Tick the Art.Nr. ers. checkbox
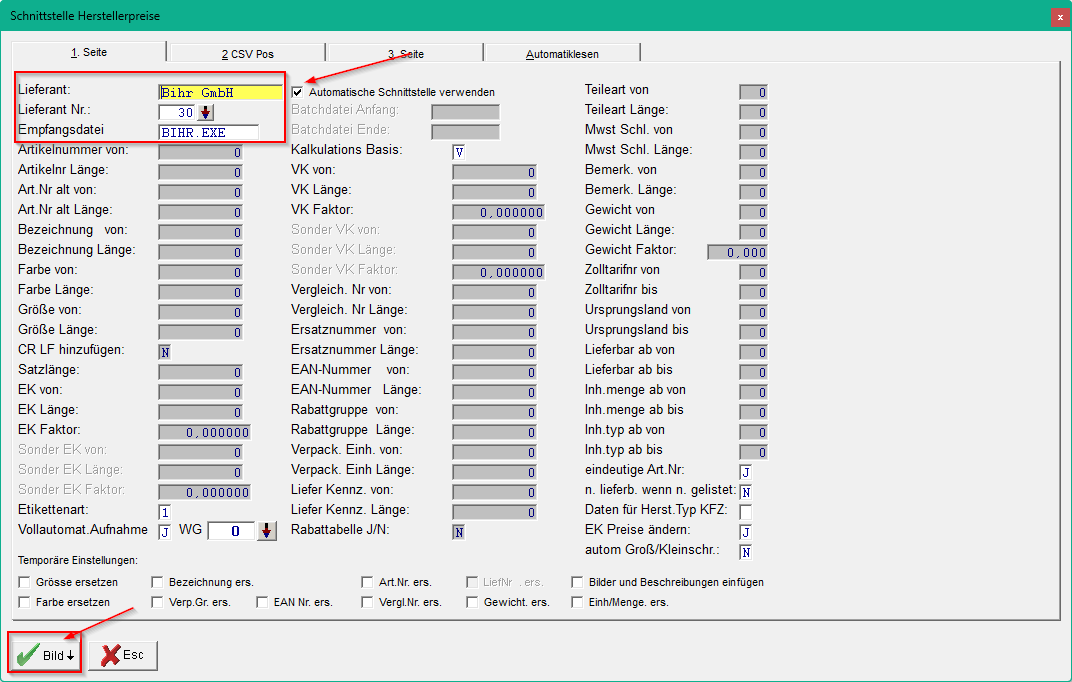 click(x=367, y=582)
